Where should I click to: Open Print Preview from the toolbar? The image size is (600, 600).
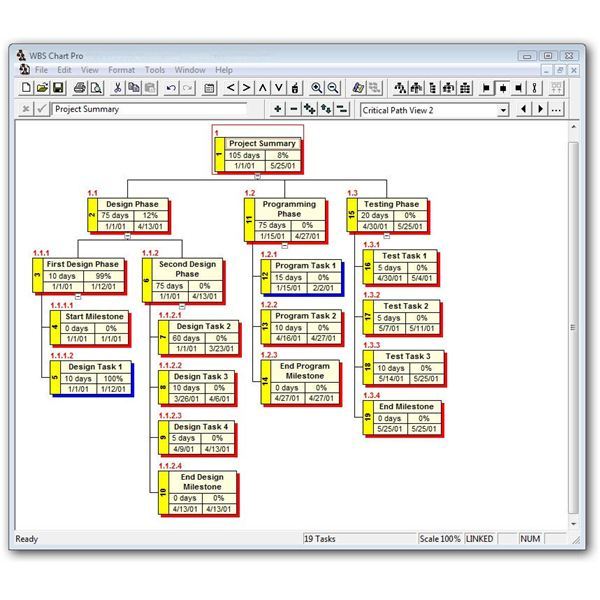96,88
